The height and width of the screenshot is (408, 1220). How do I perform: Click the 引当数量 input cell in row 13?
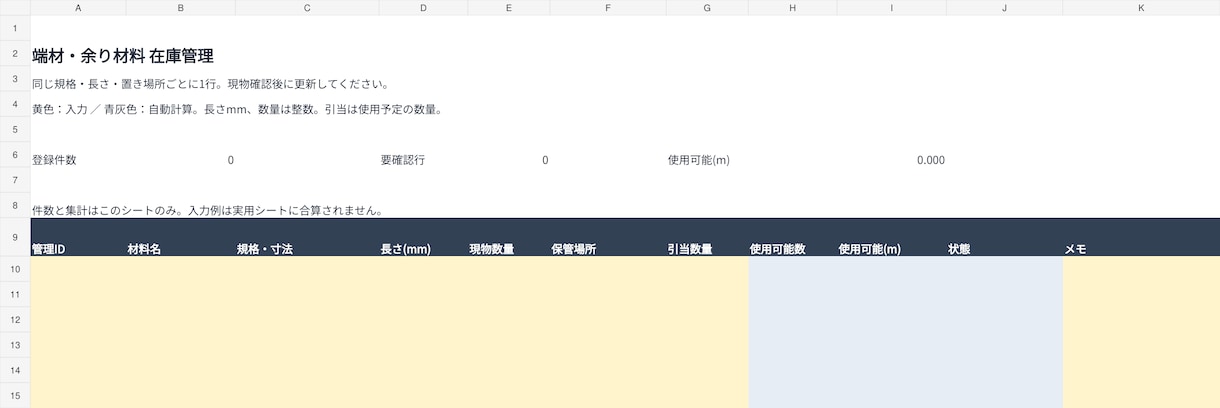tap(707, 345)
